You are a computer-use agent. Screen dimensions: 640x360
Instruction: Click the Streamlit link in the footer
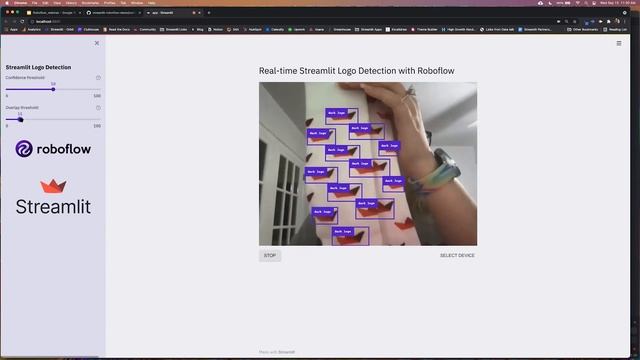[x=287, y=352]
